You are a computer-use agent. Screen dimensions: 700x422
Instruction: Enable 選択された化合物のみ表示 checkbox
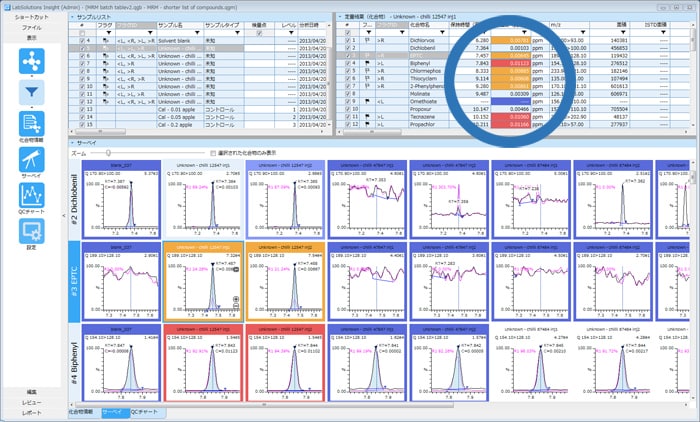pyautogui.click(x=213, y=153)
